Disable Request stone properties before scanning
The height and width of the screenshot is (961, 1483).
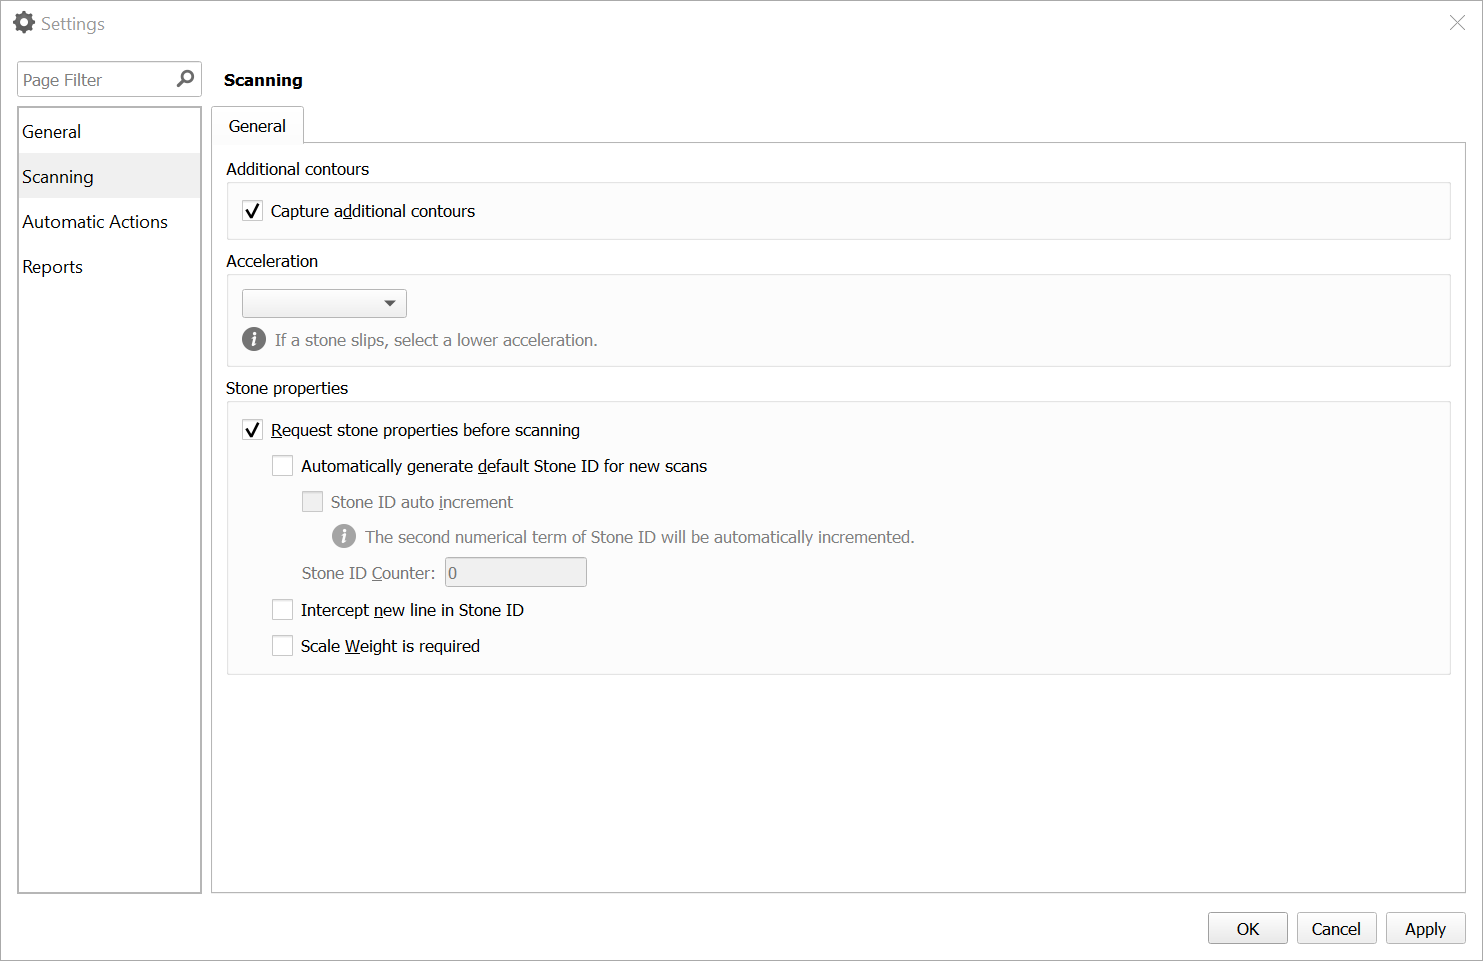pyautogui.click(x=252, y=429)
